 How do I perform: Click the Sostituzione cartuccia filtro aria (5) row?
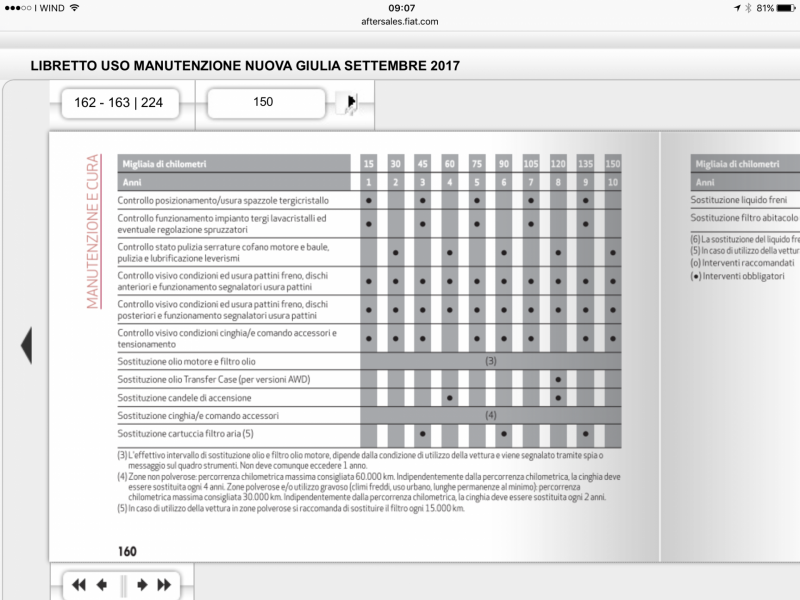185,433
